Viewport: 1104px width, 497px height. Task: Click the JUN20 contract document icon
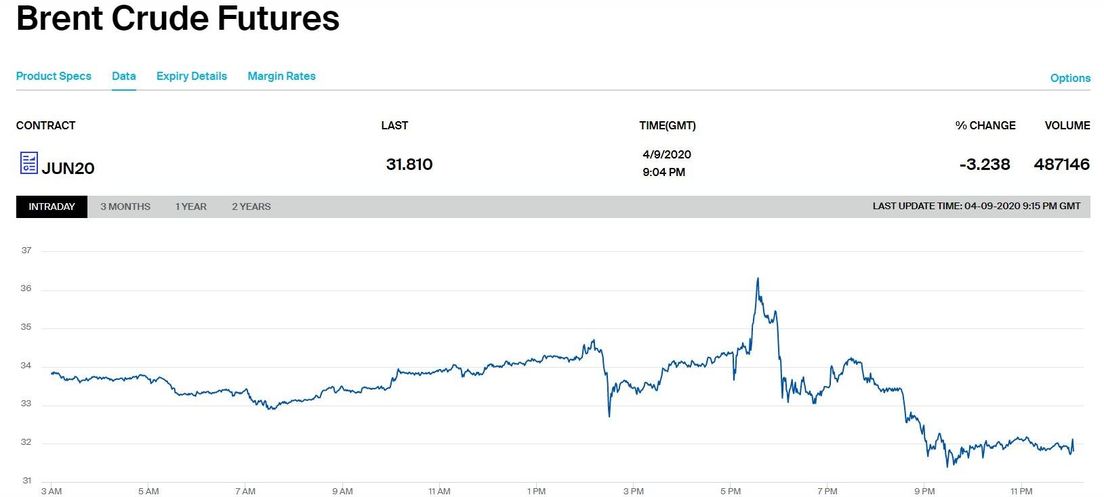pyautogui.click(x=28, y=163)
